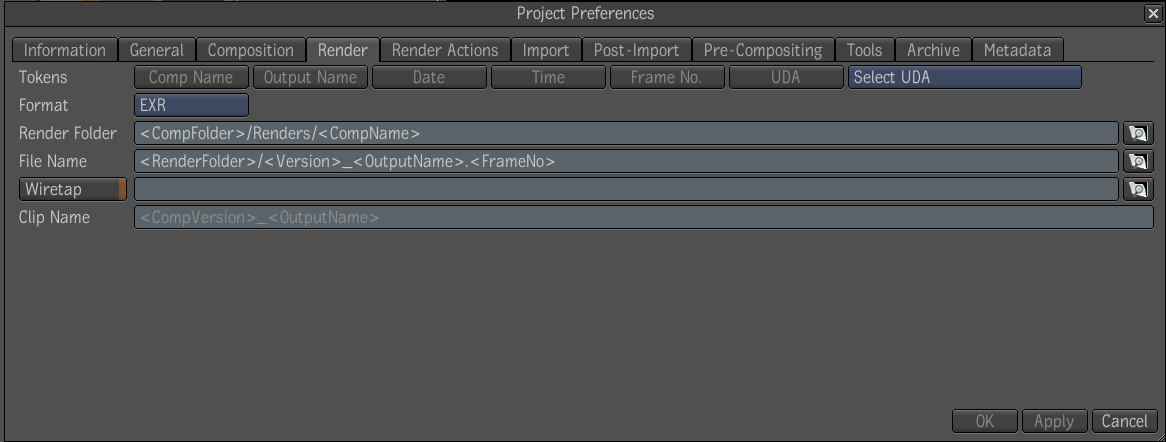
Task: Insert the Frame No. token
Action: coord(667,77)
